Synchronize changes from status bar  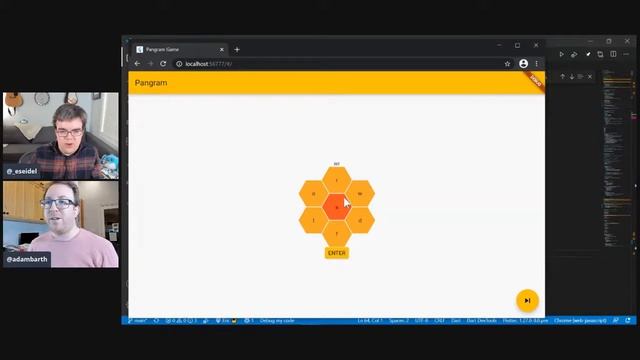pyautogui.click(x=156, y=321)
